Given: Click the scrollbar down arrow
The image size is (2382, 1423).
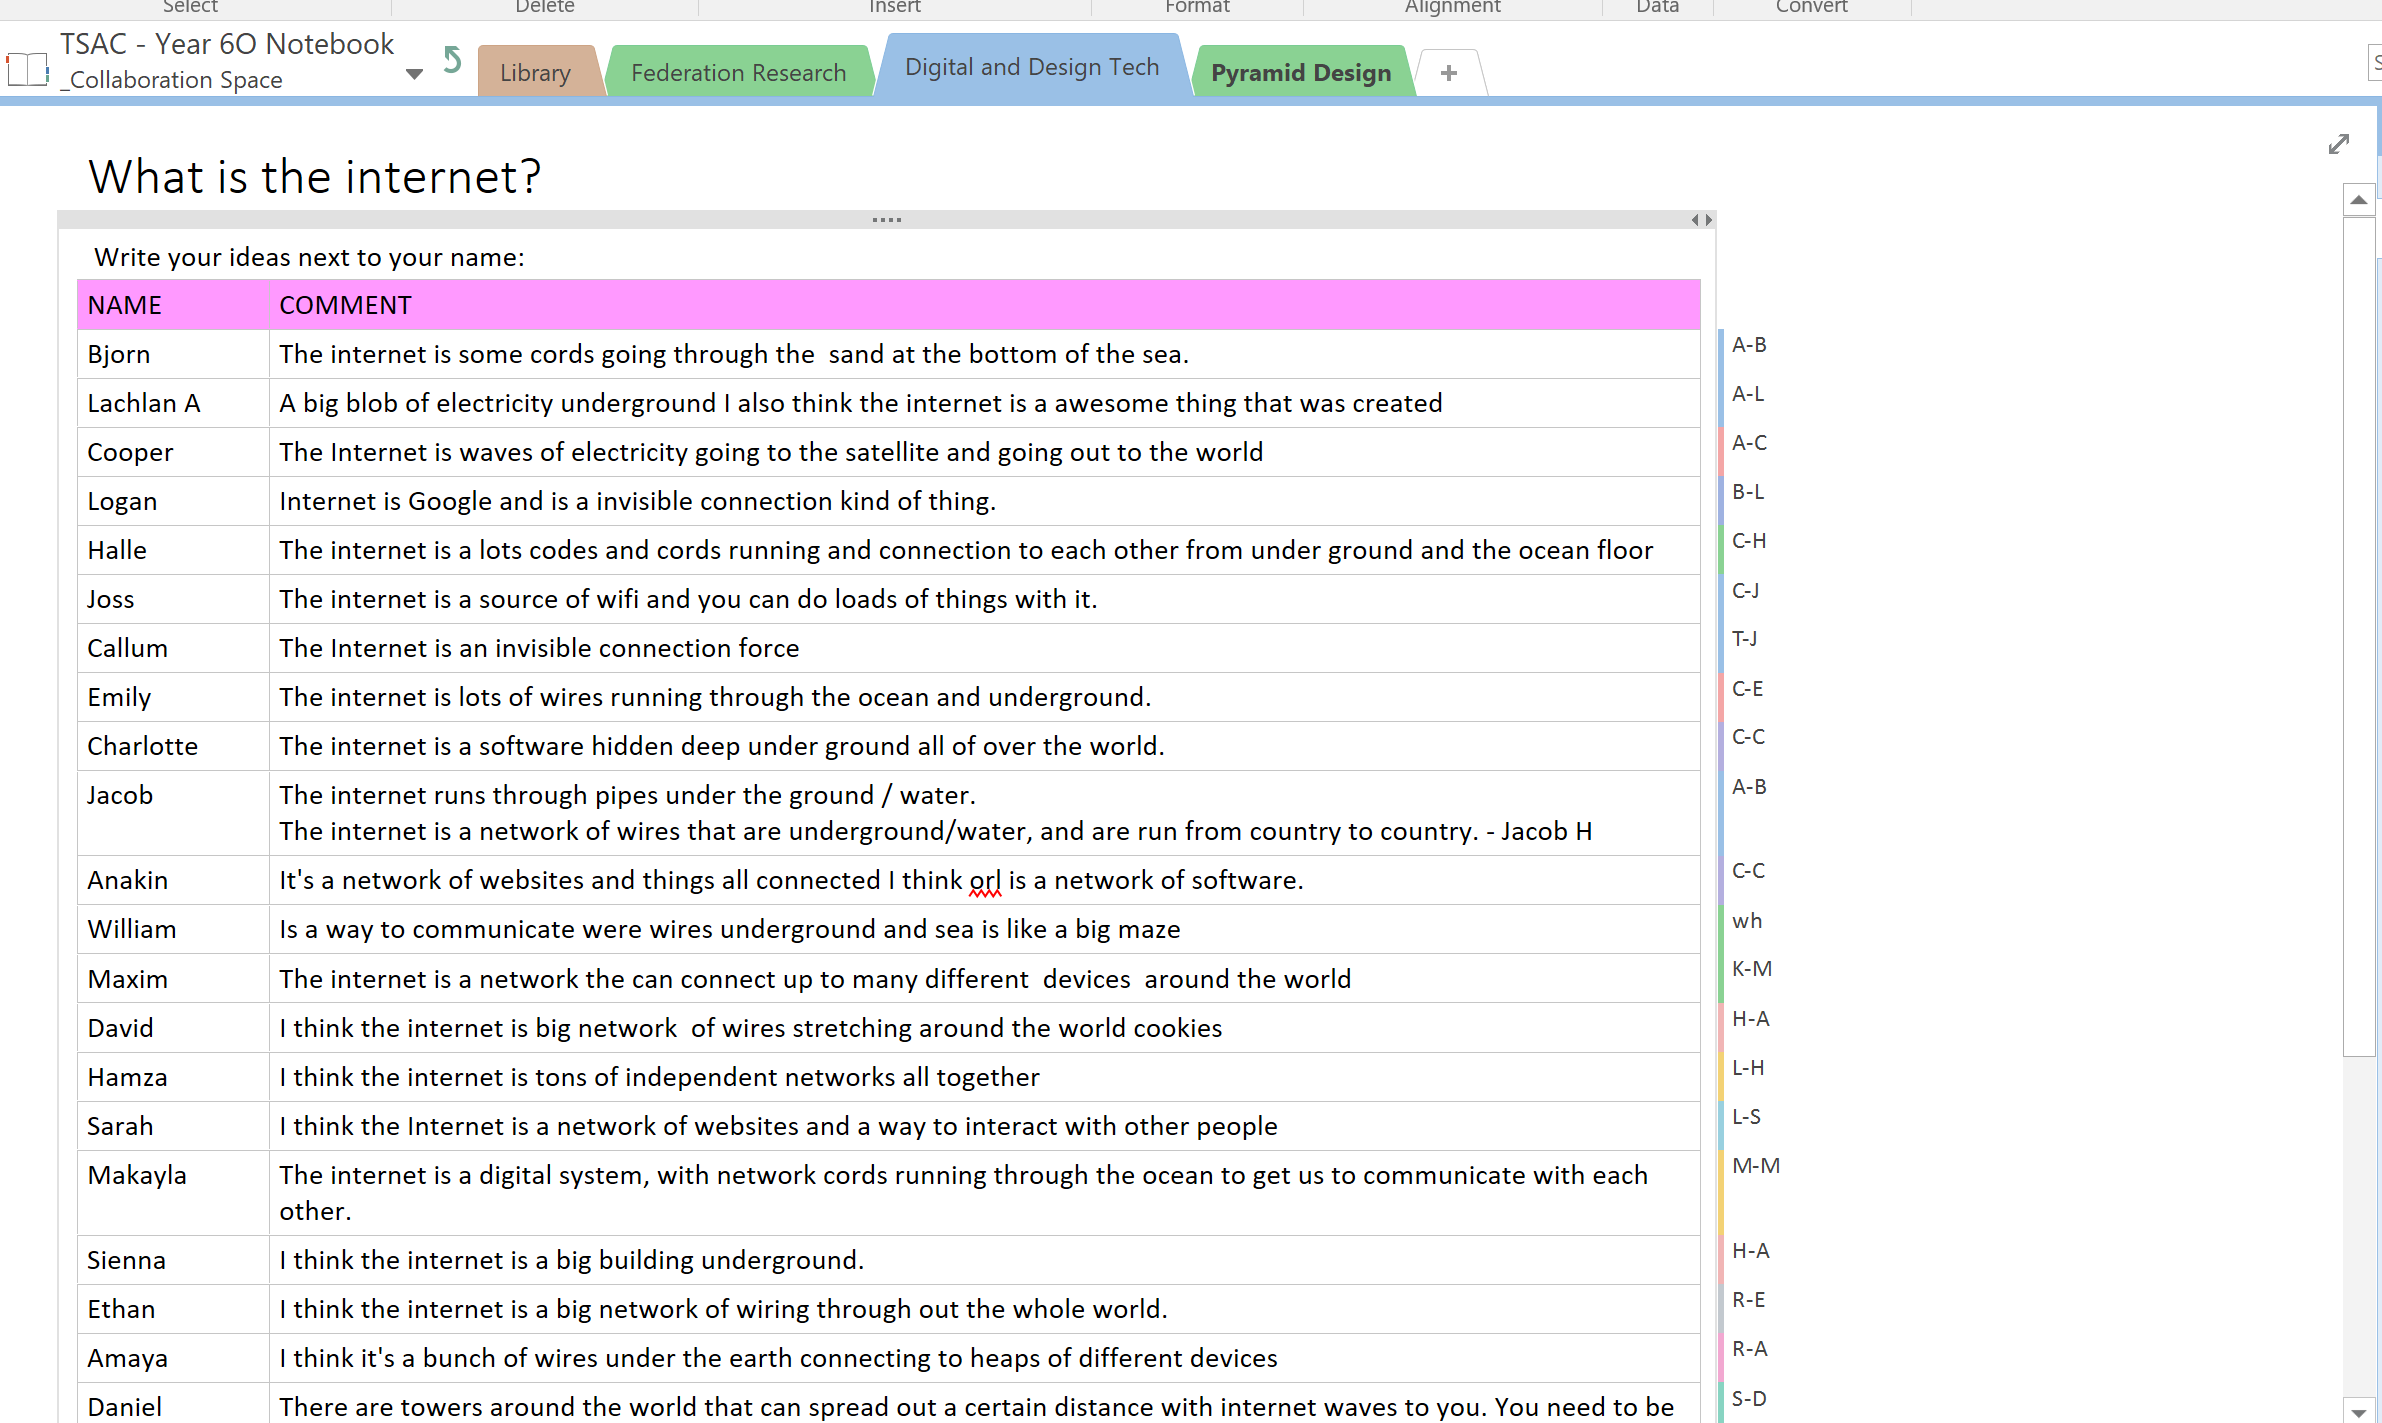Looking at the screenshot, I should point(2359,1411).
